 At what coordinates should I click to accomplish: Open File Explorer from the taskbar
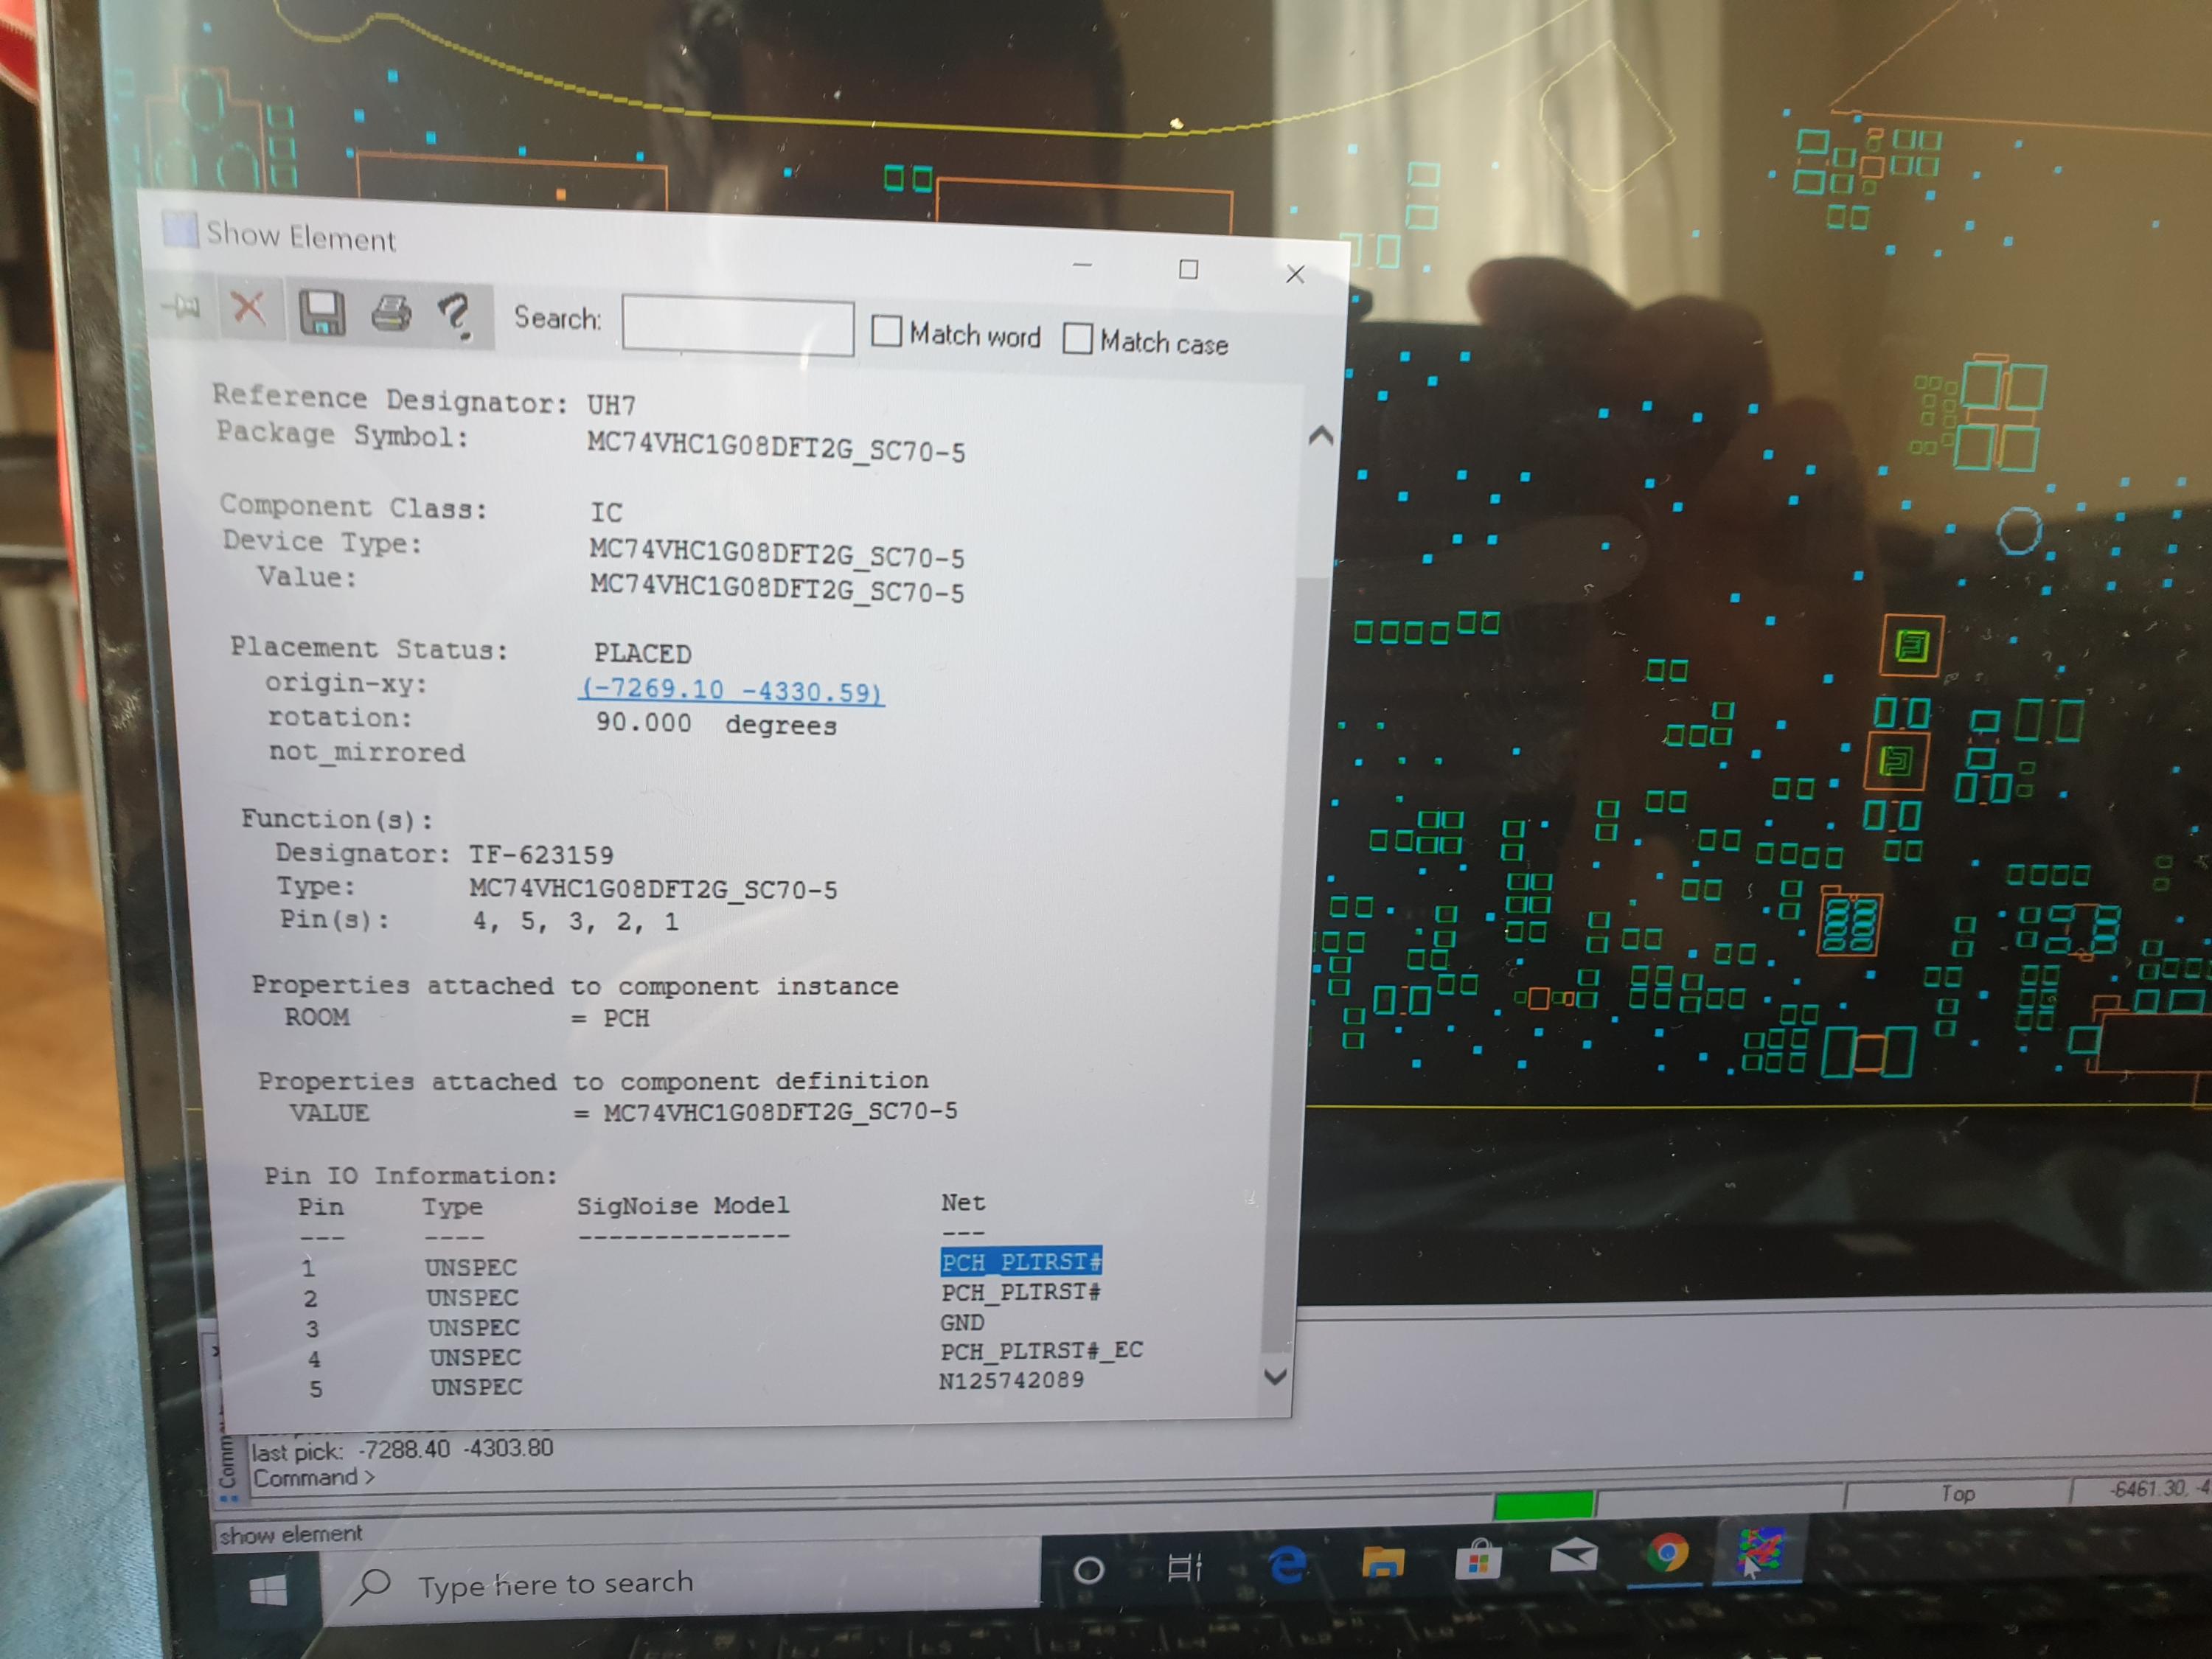(x=1383, y=1561)
